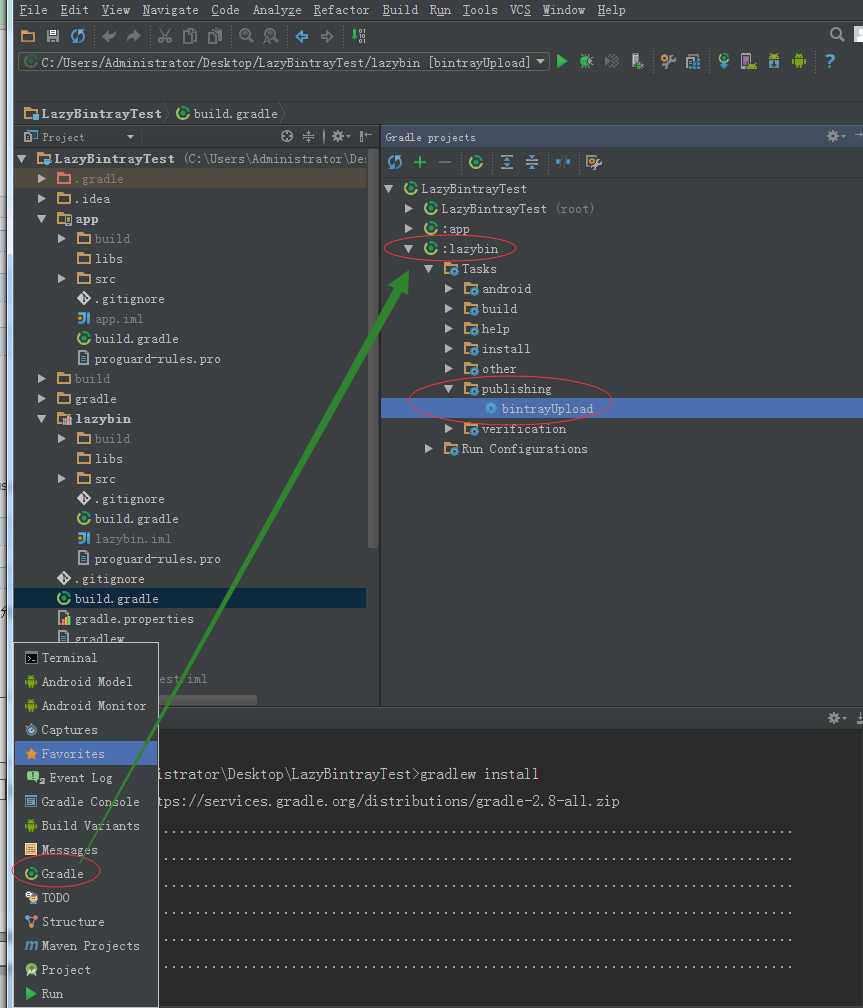Select Build Variants in popup list
Image resolution: width=863 pixels, height=1008 pixels.
pos(86,825)
